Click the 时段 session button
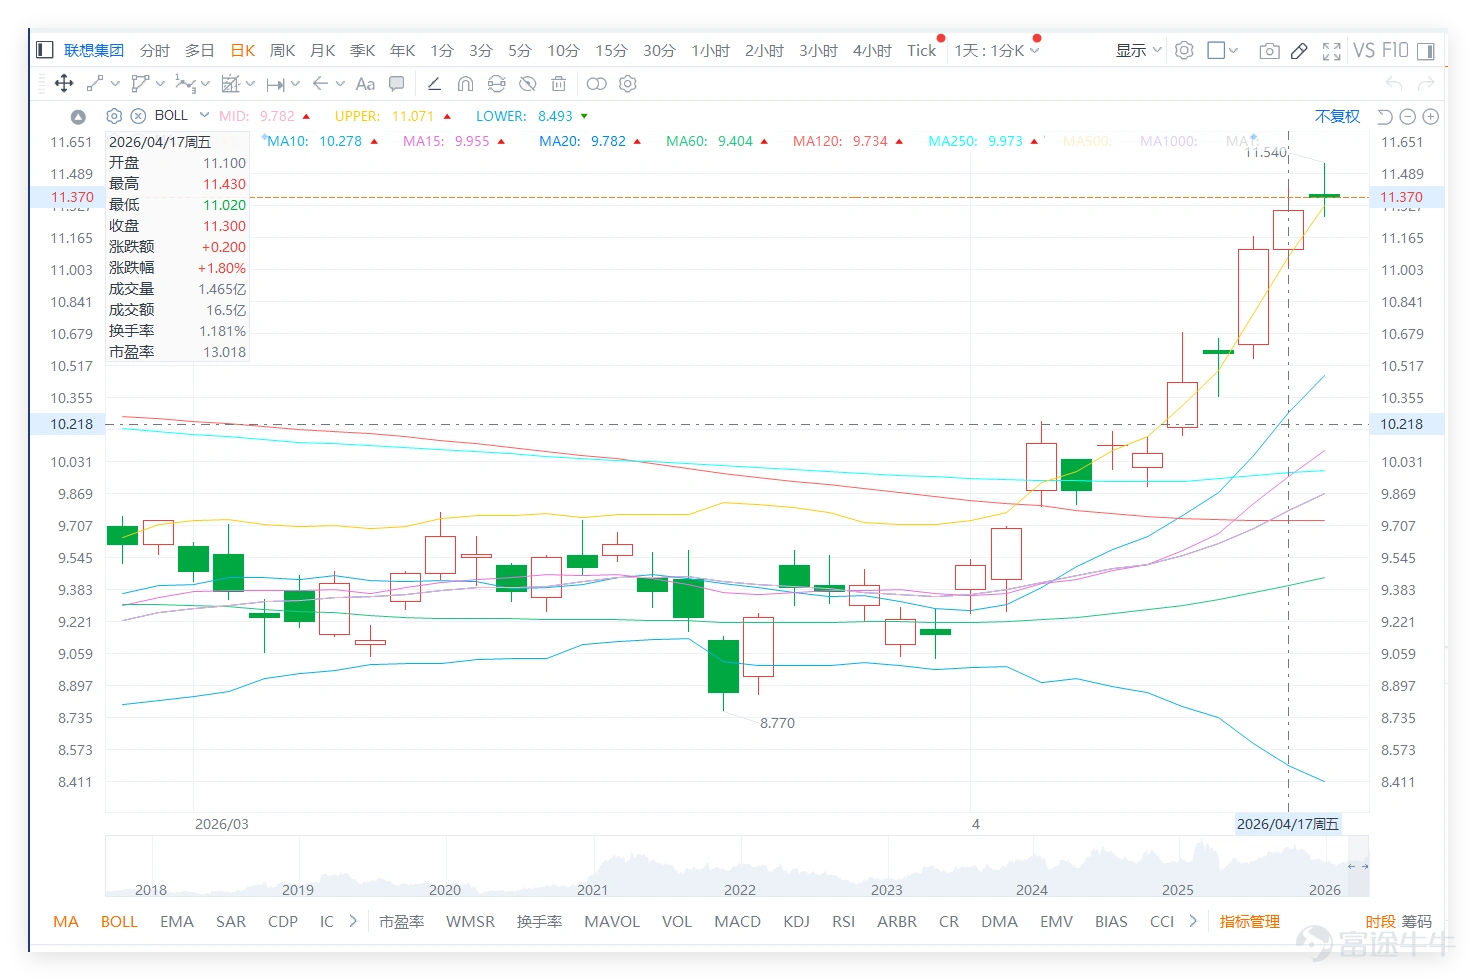The width and height of the screenshot is (1476, 980). click(x=1381, y=921)
